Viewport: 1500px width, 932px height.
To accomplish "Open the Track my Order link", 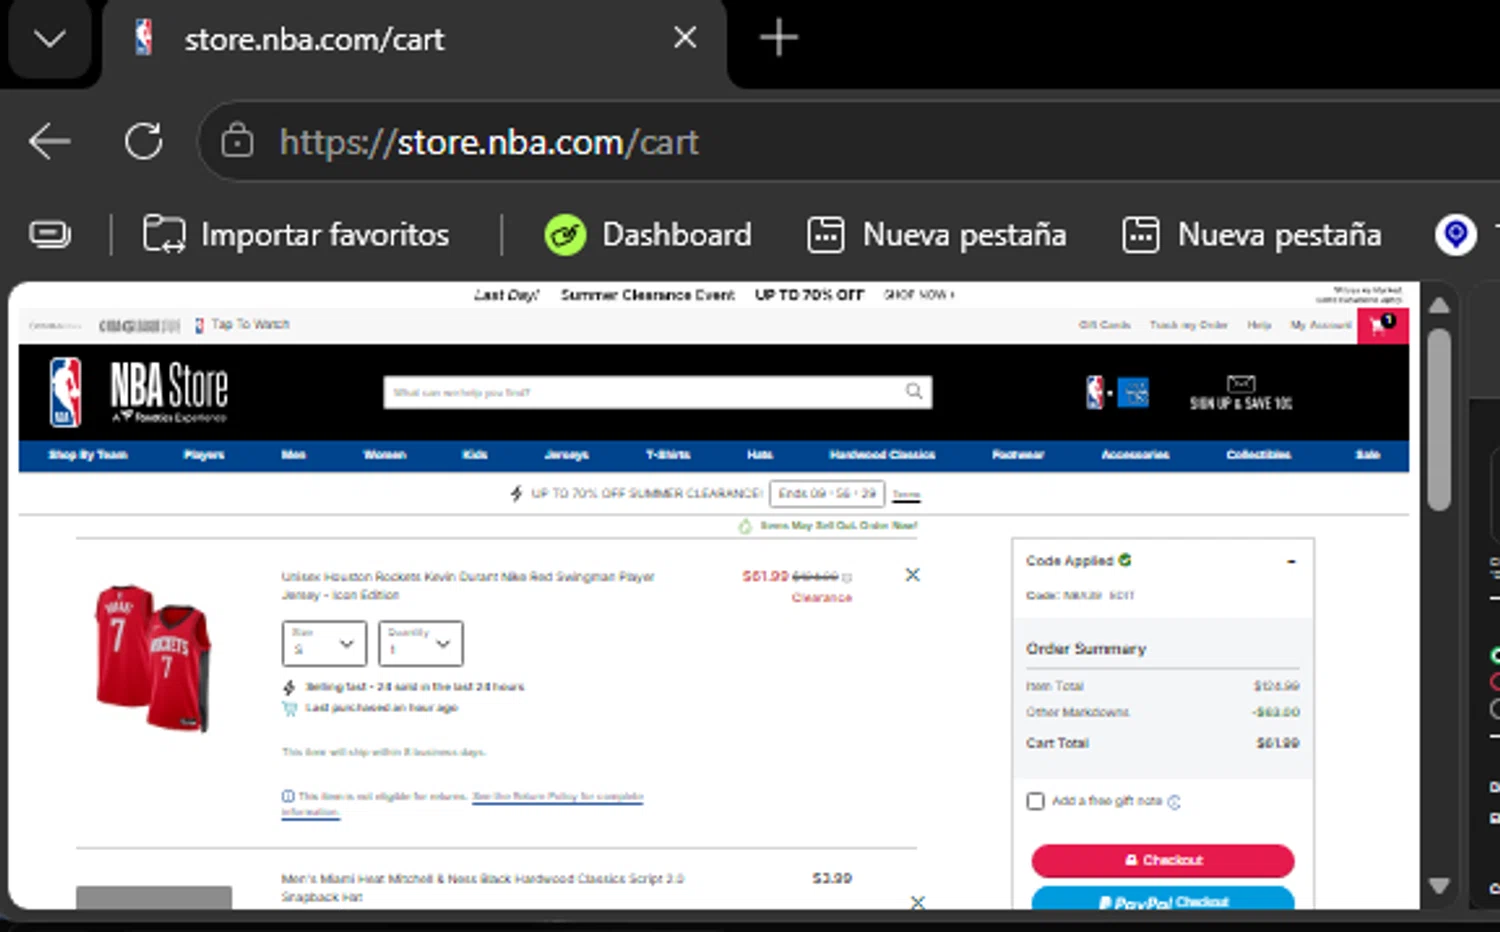I will coord(1188,325).
